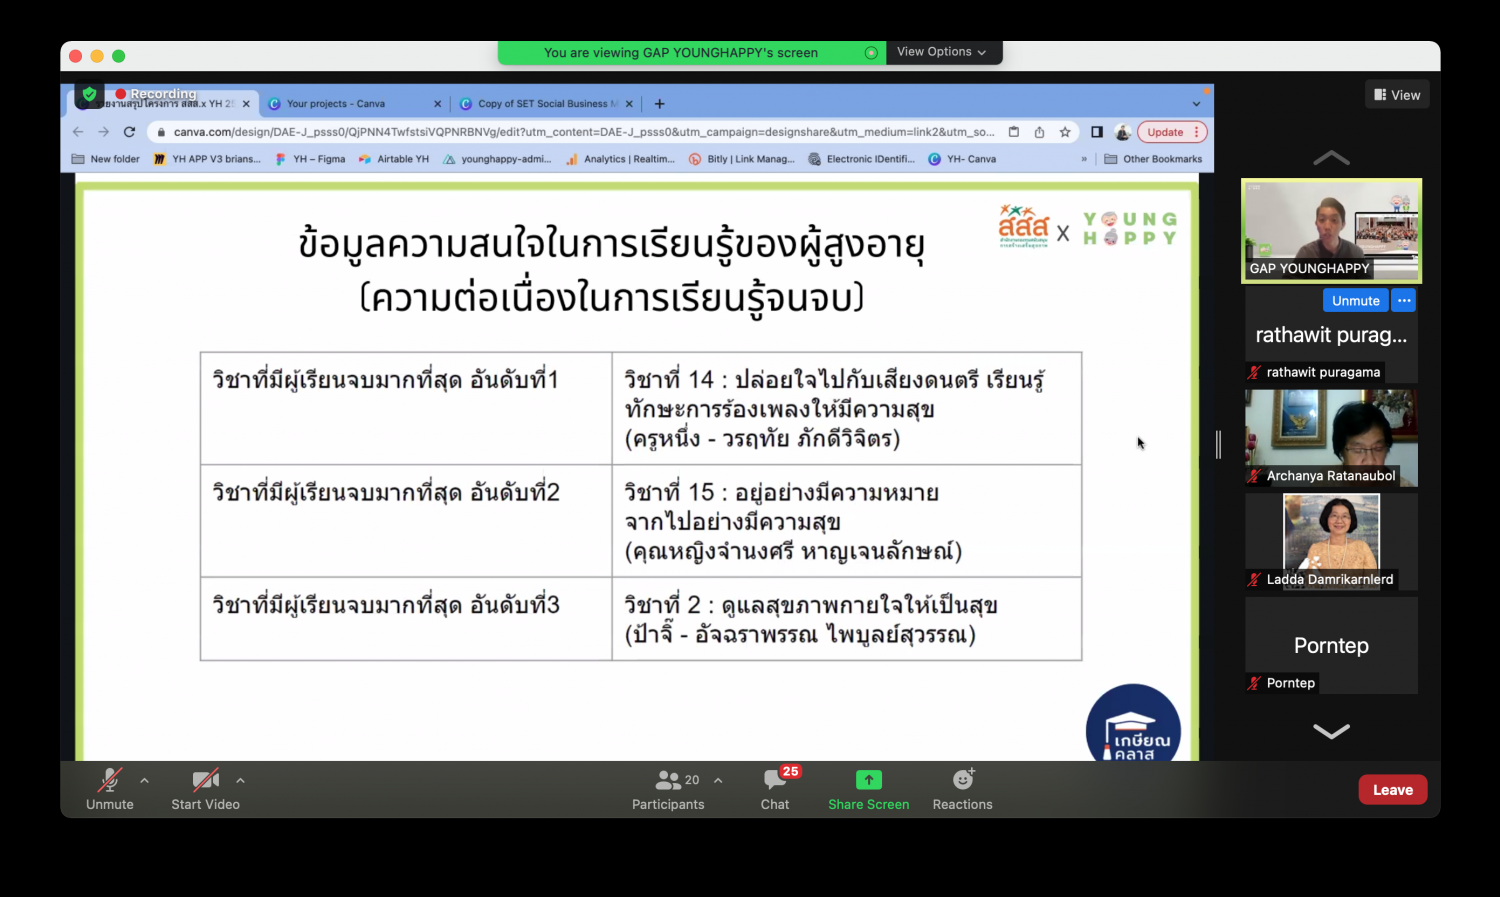Open the Other Bookmarks folder
The width and height of the screenshot is (1500, 897).
click(x=1153, y=159)
